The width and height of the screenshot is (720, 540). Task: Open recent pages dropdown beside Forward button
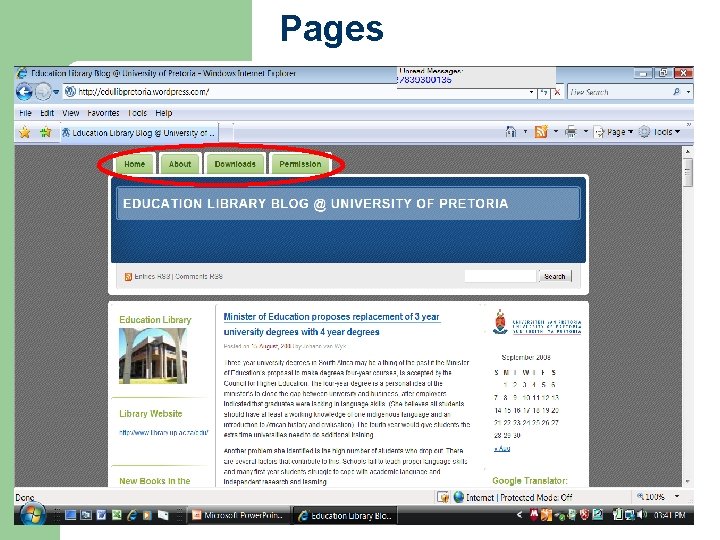pyautogui.click(x=56, y=92)
